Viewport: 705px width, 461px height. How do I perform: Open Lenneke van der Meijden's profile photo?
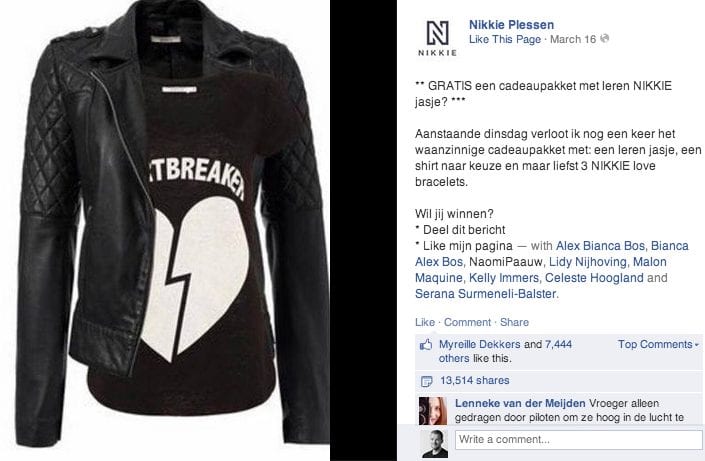(x=433, y=411)
